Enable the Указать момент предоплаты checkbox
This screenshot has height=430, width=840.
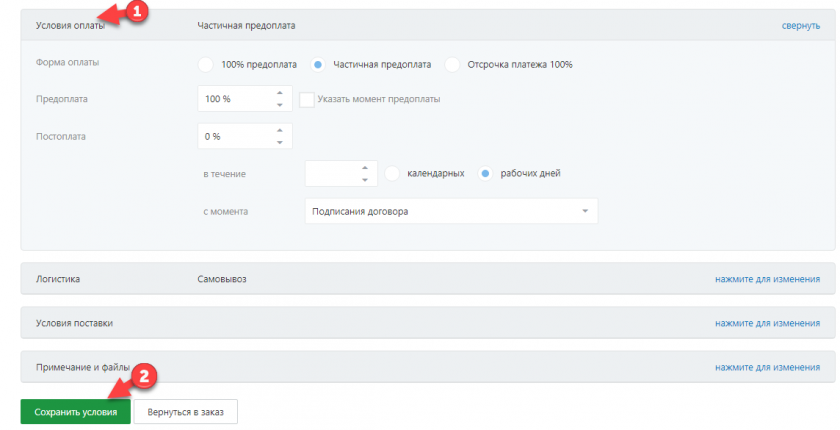[308, 99]
